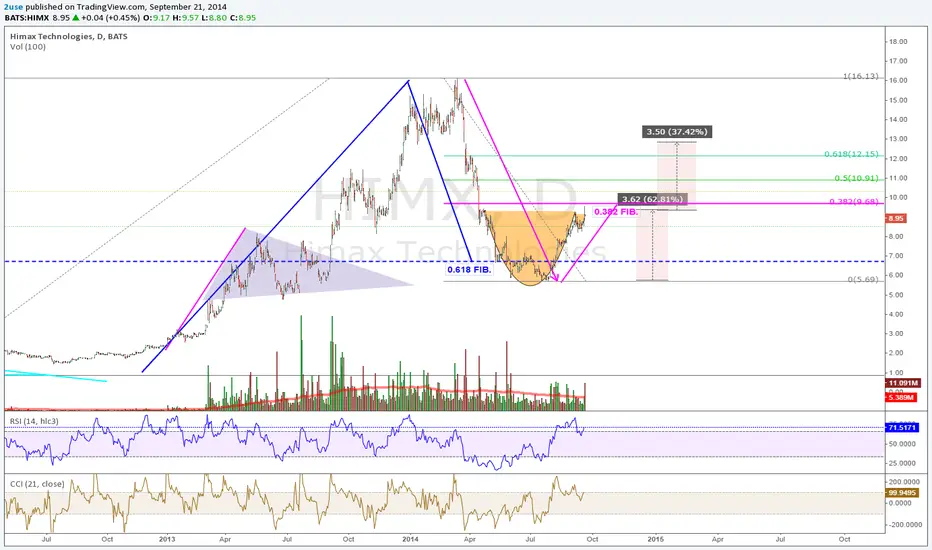932x550 pixels.
Task: Click the 99.9495 CCI value tag
Action: [902, 493]
